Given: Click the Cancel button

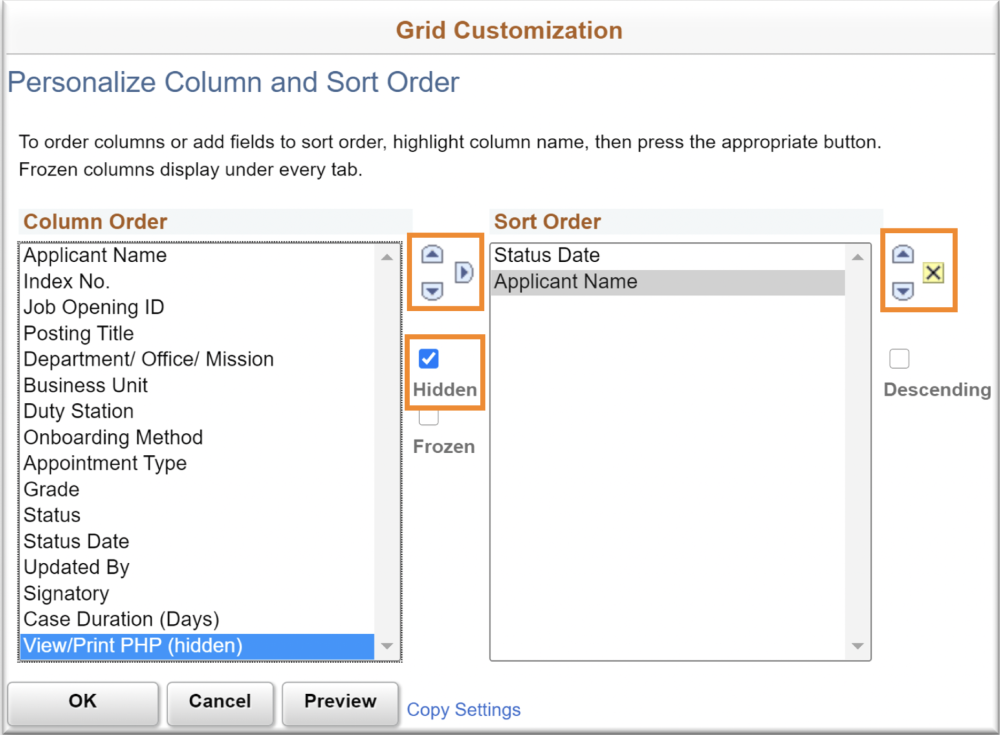Looking at the screenshot, I should (x=220, y=702).
